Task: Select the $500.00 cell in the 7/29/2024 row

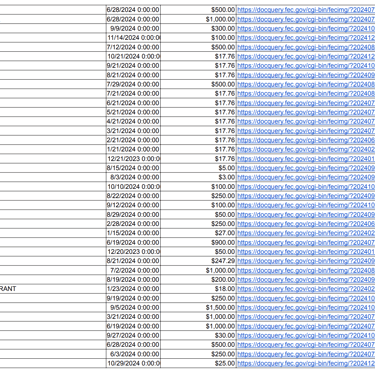Action: 199,84
